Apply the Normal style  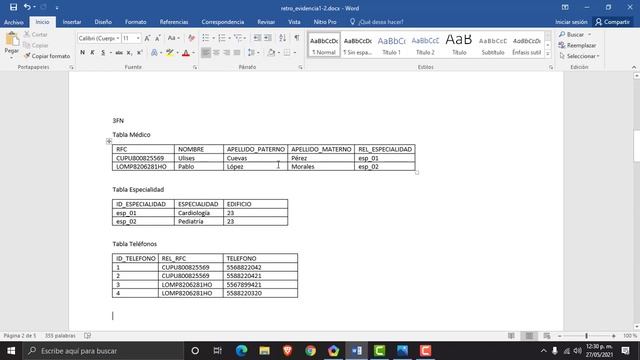(324, 44)
